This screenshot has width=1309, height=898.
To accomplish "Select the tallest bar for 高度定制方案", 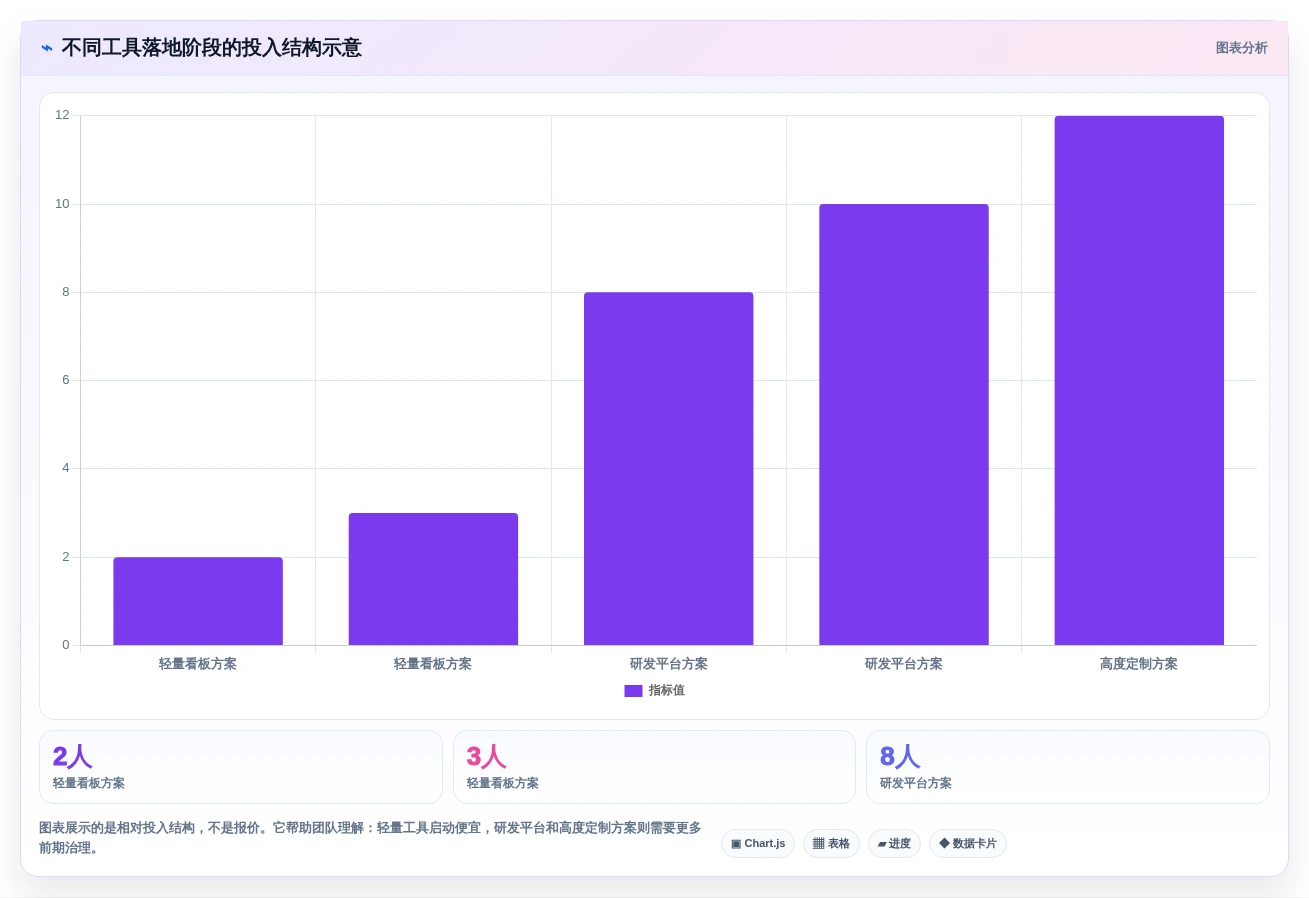I will 1139,381.
